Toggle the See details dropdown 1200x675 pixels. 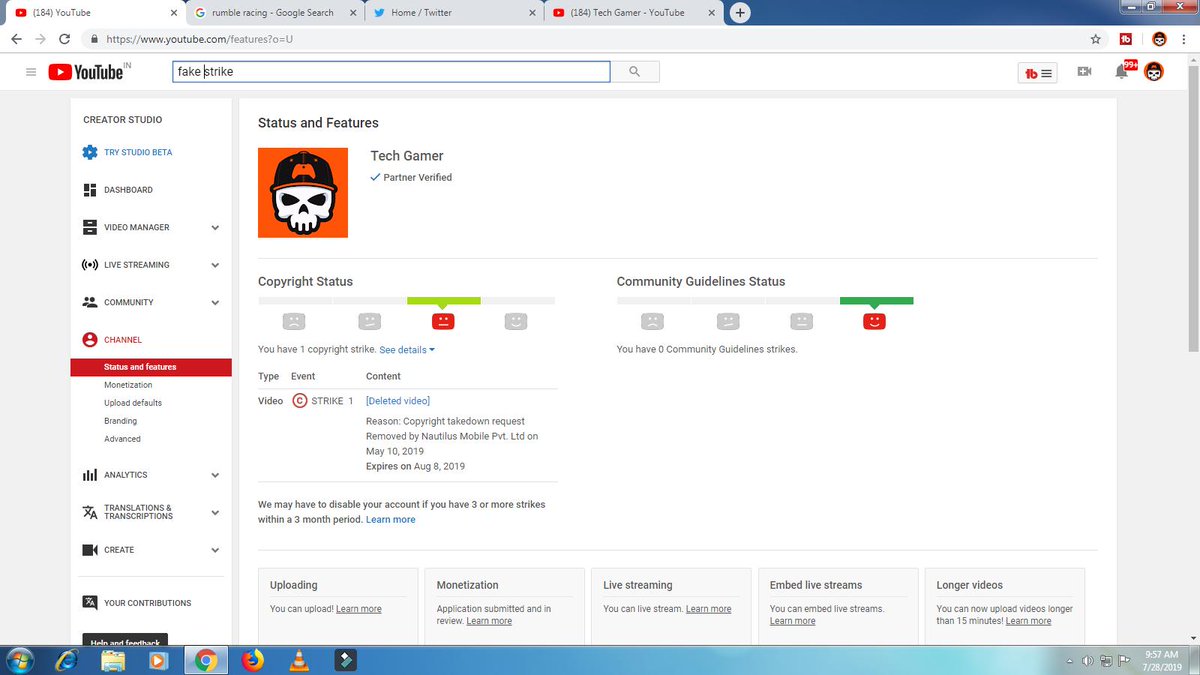coord(407,350)
